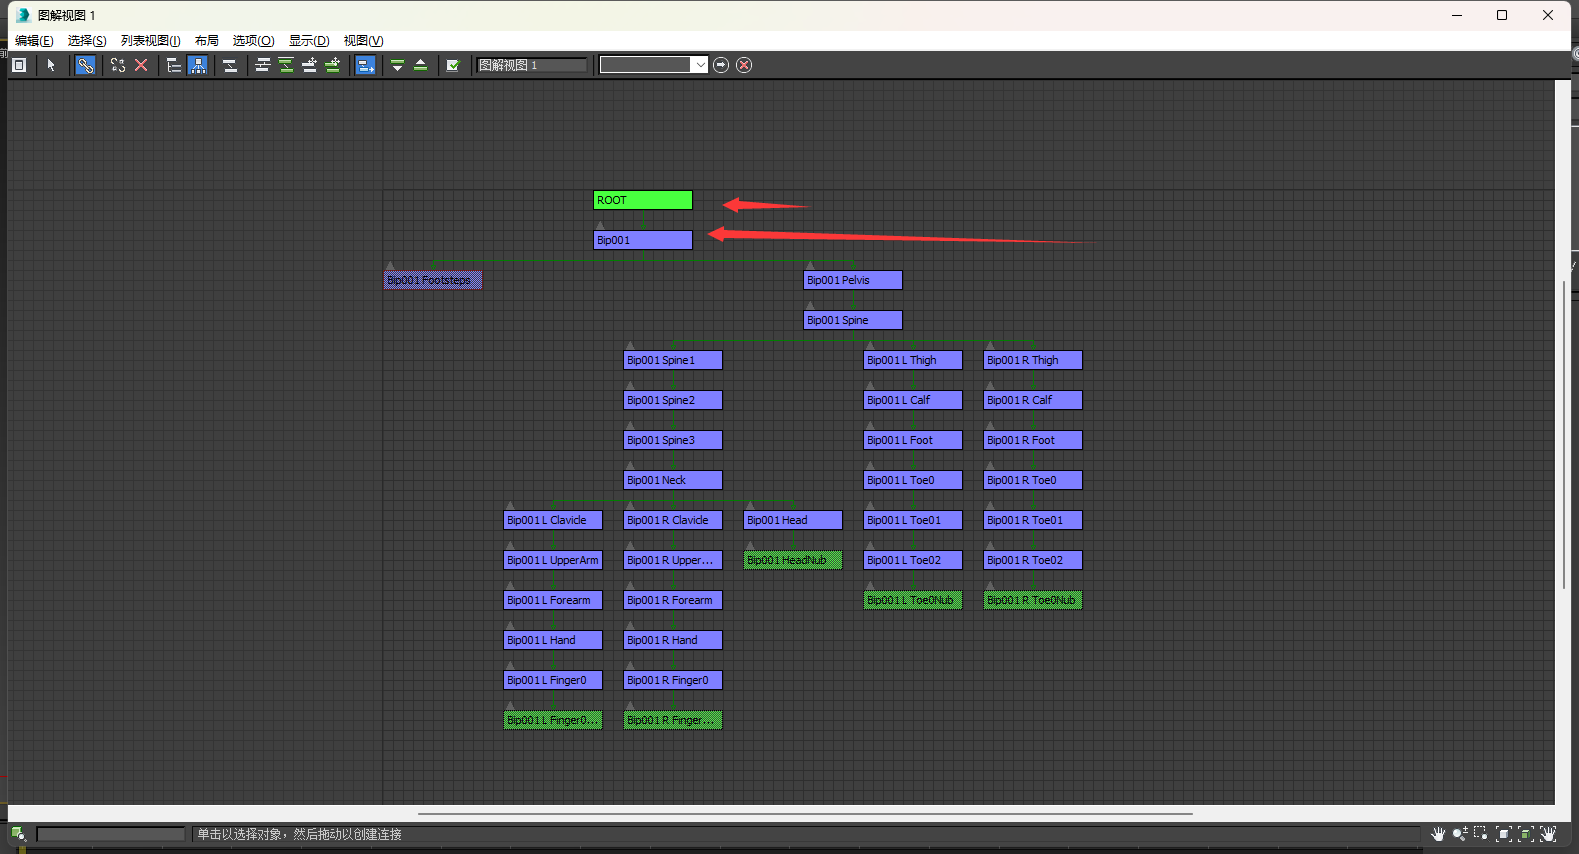Click the node name search field
The height and width of the screenshot is (854, 1579).
[x=111, y=834]
